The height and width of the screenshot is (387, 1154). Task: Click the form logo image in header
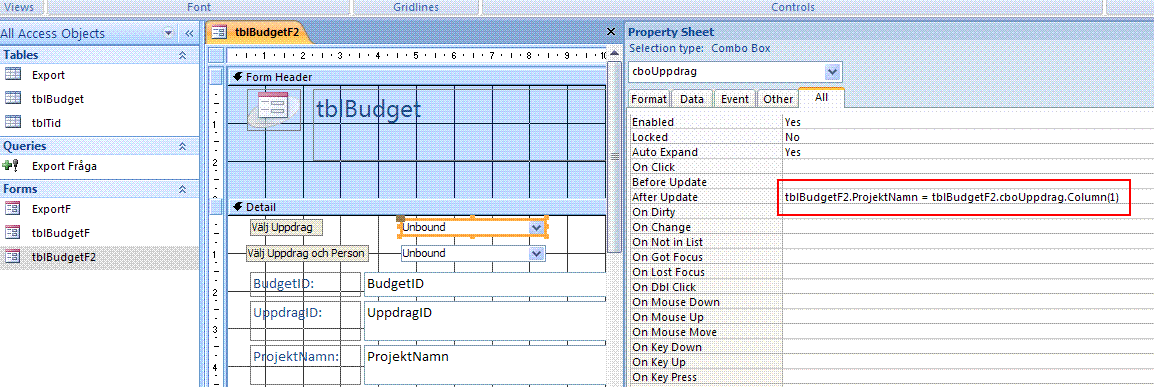coord(274,110)
